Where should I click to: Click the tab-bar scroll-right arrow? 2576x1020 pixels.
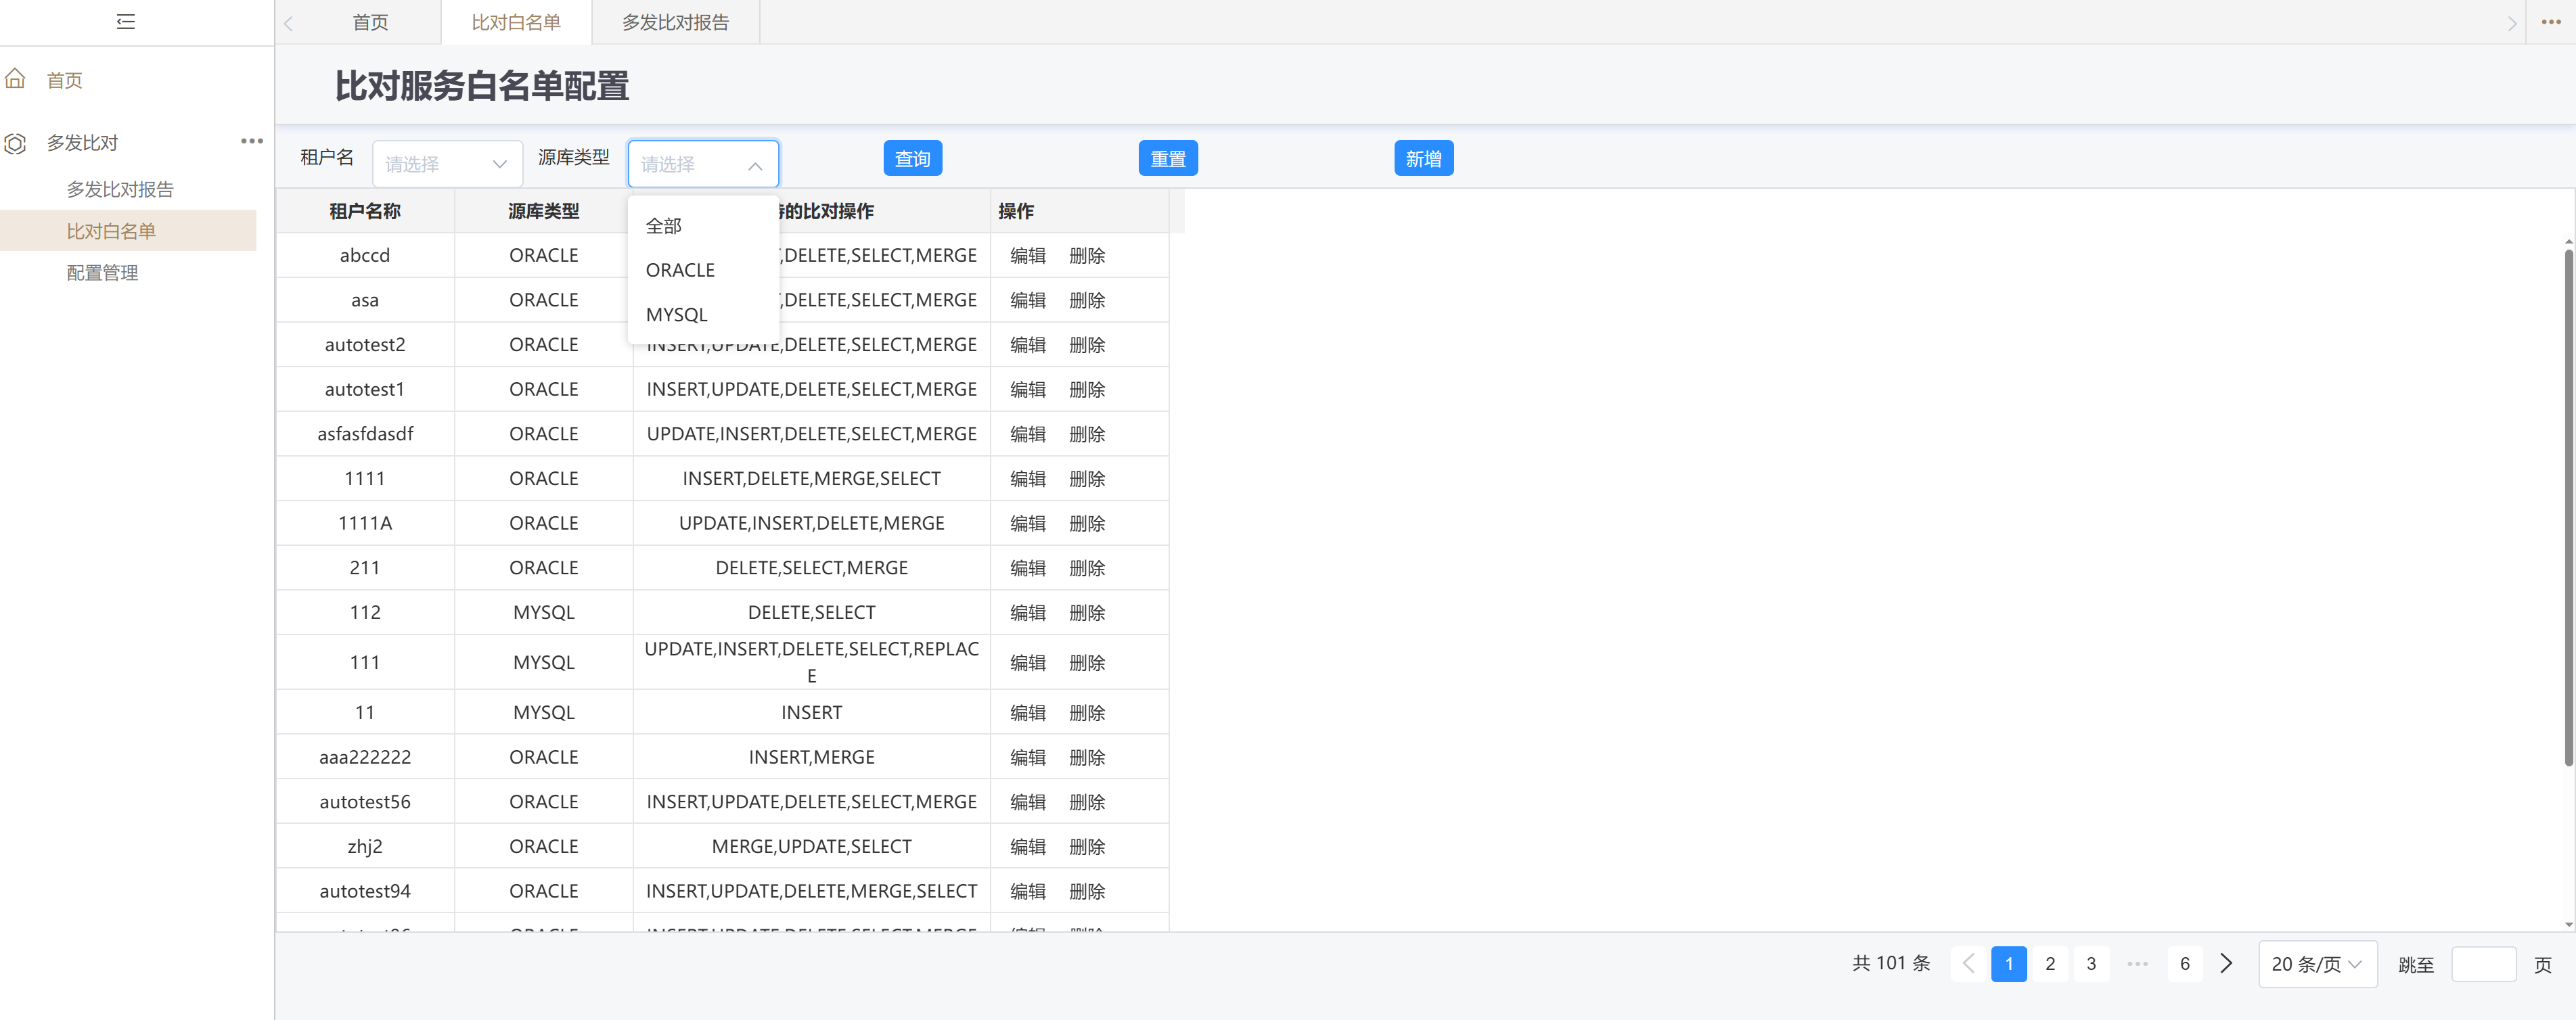[x=2511, y=23]
